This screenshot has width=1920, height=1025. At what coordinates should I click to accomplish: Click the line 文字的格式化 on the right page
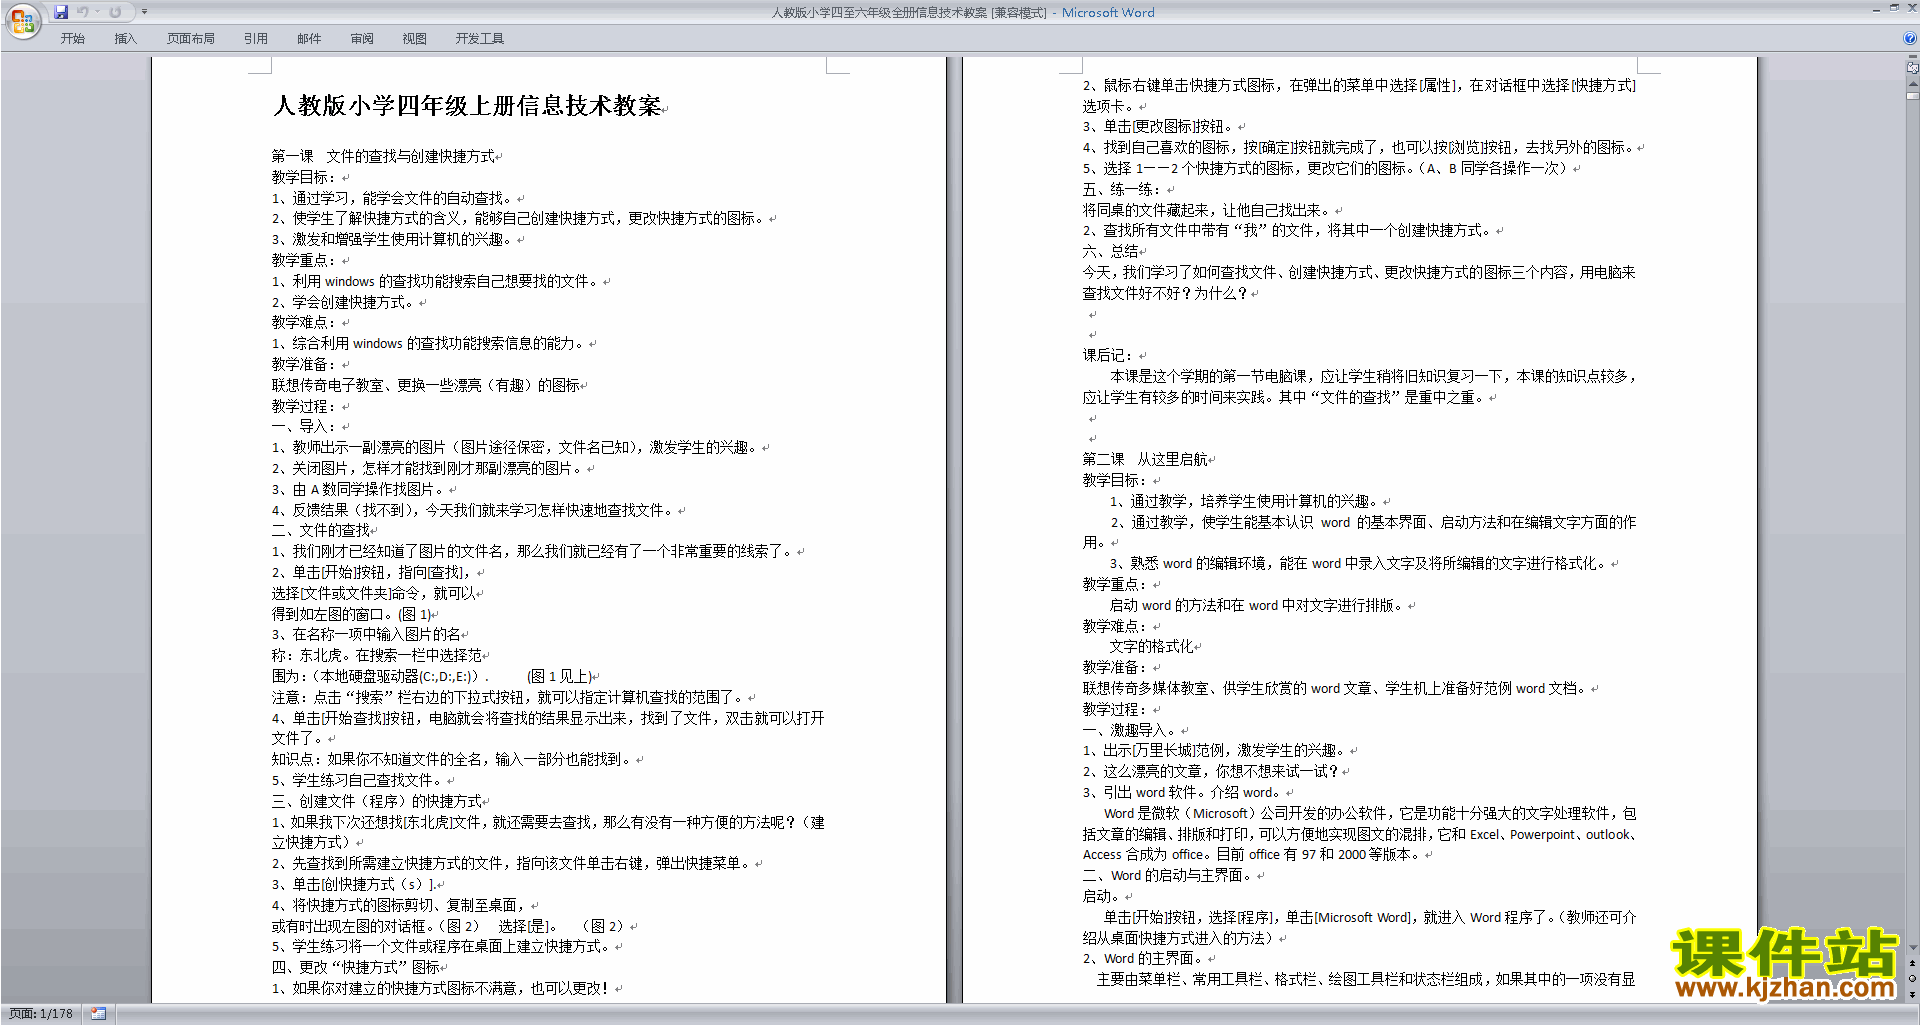[x=1151, y=646]
